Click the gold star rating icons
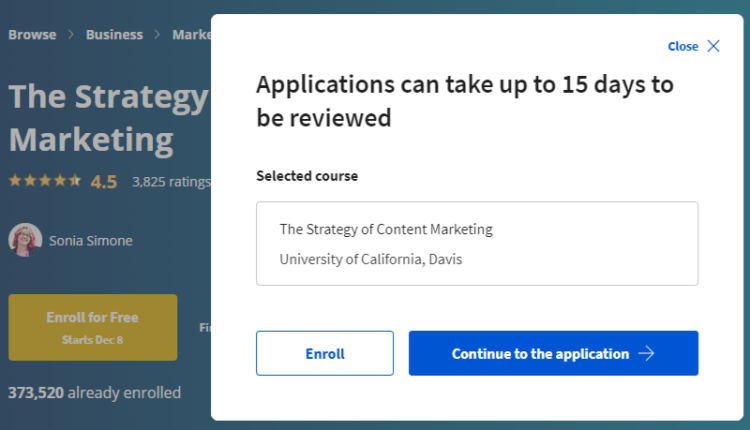 45,181
